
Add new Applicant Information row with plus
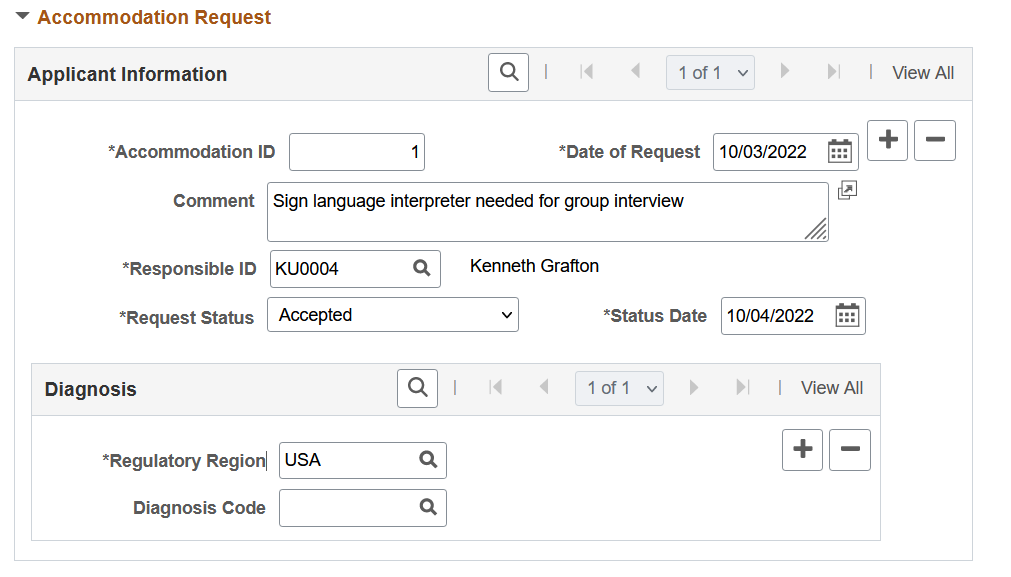click(887, 141)
